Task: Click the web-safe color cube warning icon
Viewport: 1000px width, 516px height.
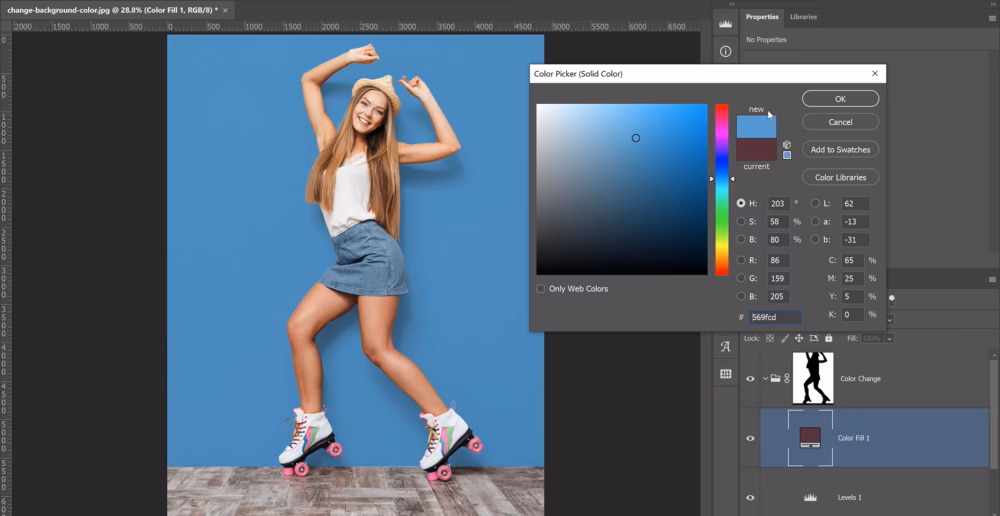Action: pos(787,145)
